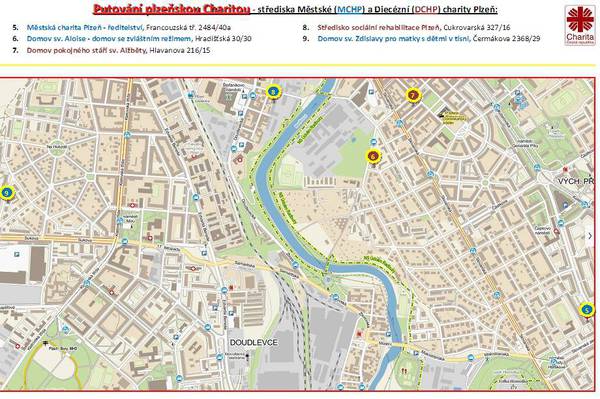Click the yellow divider line under the legend
The width and height of the screenshot is (600, 399).
click(298, 65)
